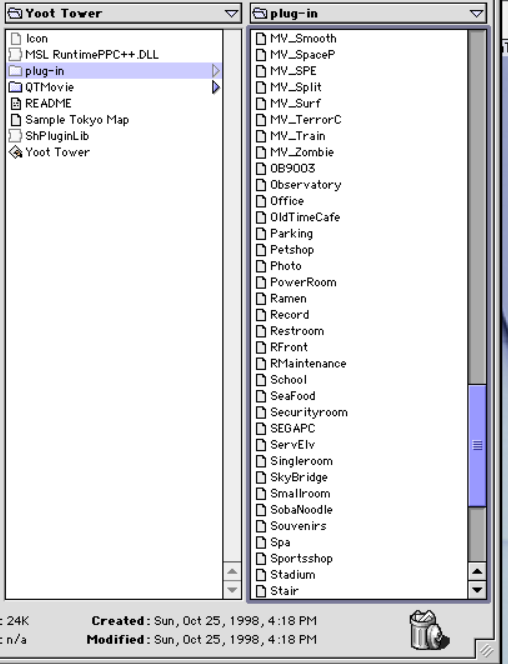Viewport: 508px width, 664px height.
Task: Select the SobaNoodle file name
Action: click(x=301, y=510)
